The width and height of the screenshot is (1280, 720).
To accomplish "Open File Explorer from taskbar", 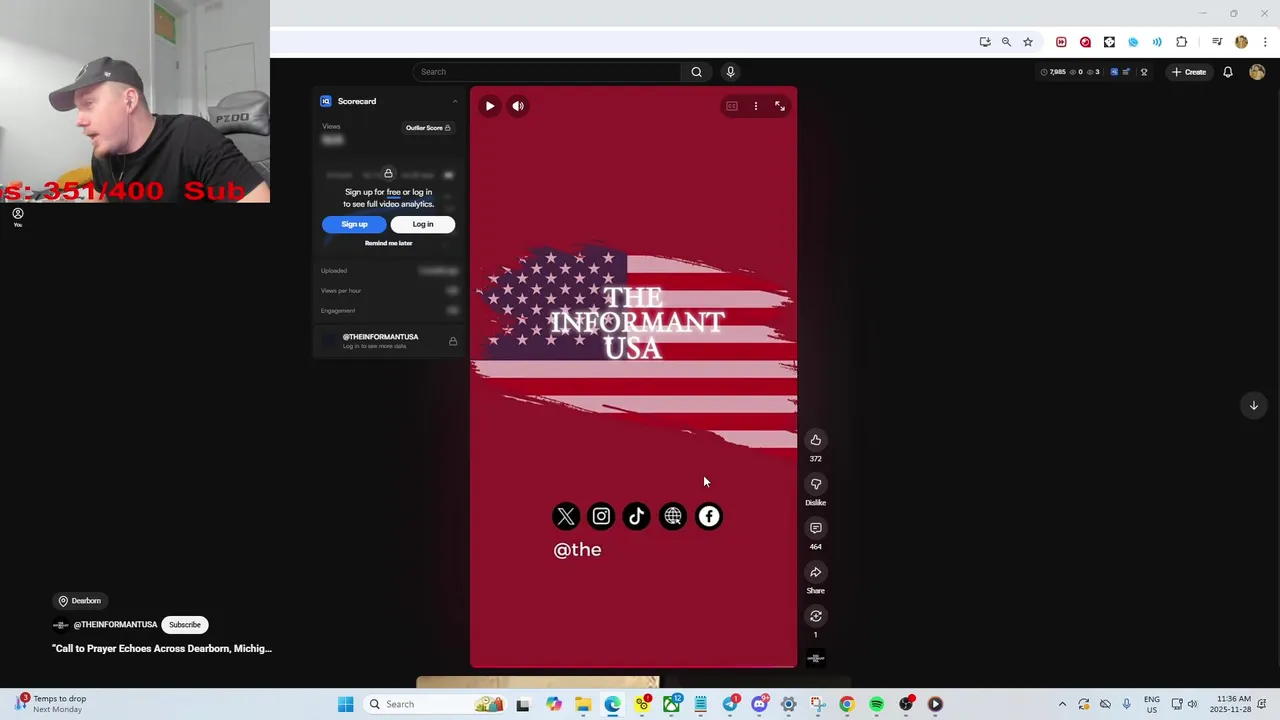I will point(583,704).
